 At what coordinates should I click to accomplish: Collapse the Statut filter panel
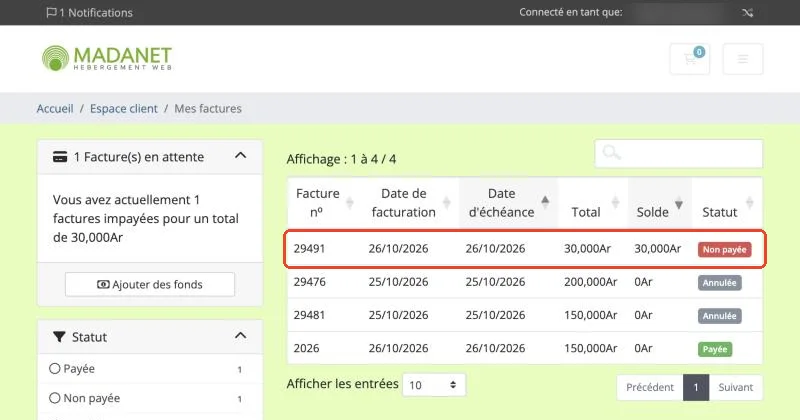coord(240,336)
